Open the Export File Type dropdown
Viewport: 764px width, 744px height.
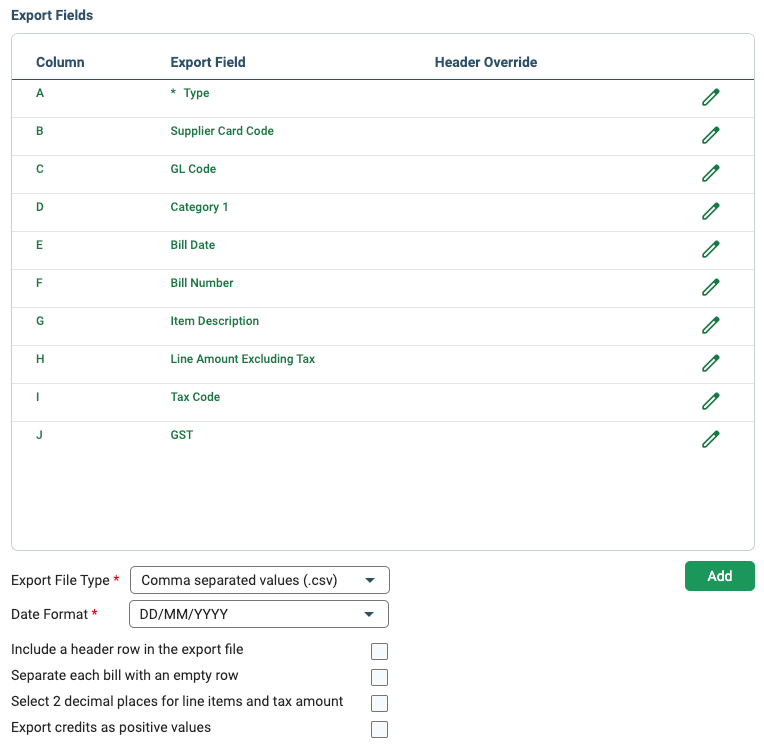[260, 580]
